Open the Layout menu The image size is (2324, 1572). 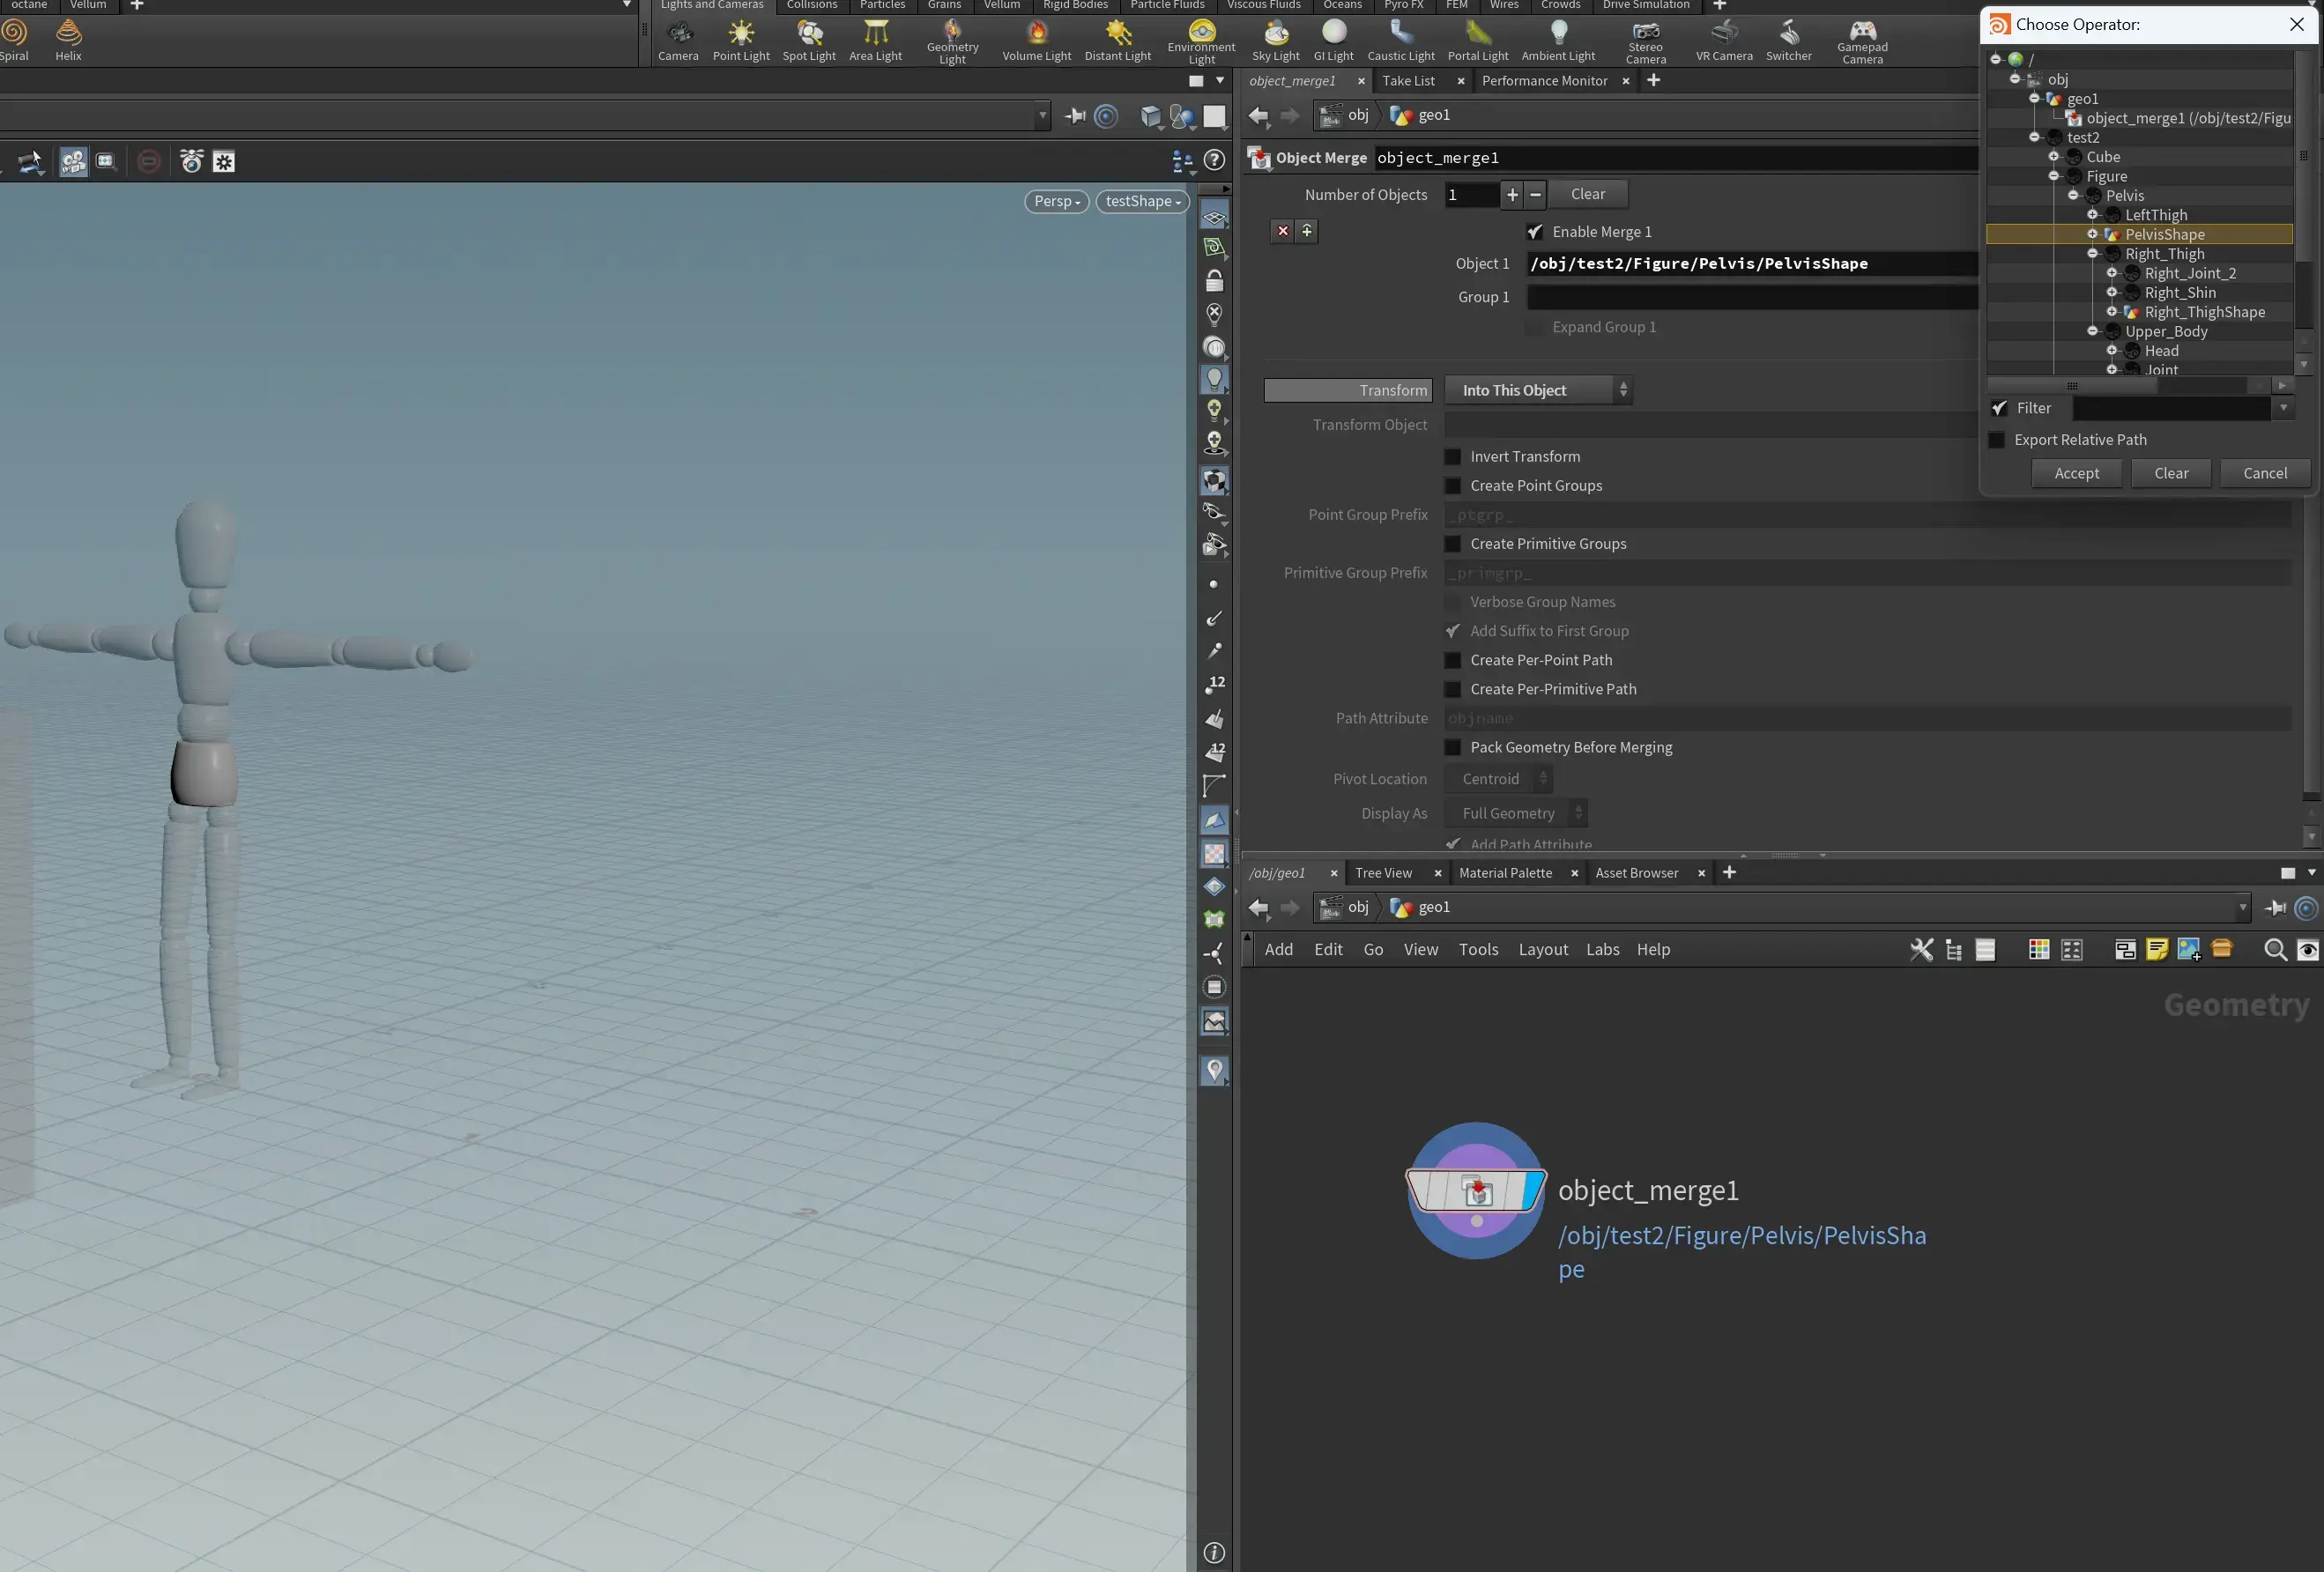(1543, 950)
